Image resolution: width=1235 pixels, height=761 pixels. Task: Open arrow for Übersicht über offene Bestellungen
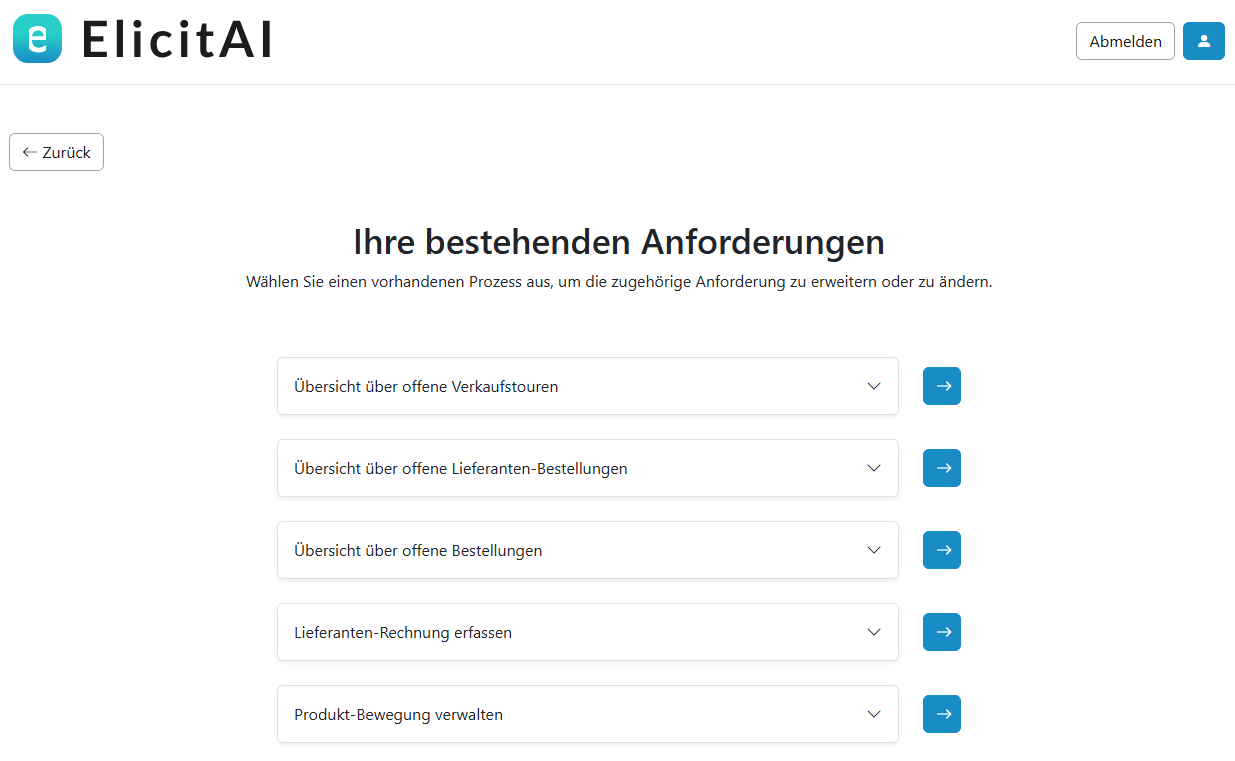click(x=941, y=550)
